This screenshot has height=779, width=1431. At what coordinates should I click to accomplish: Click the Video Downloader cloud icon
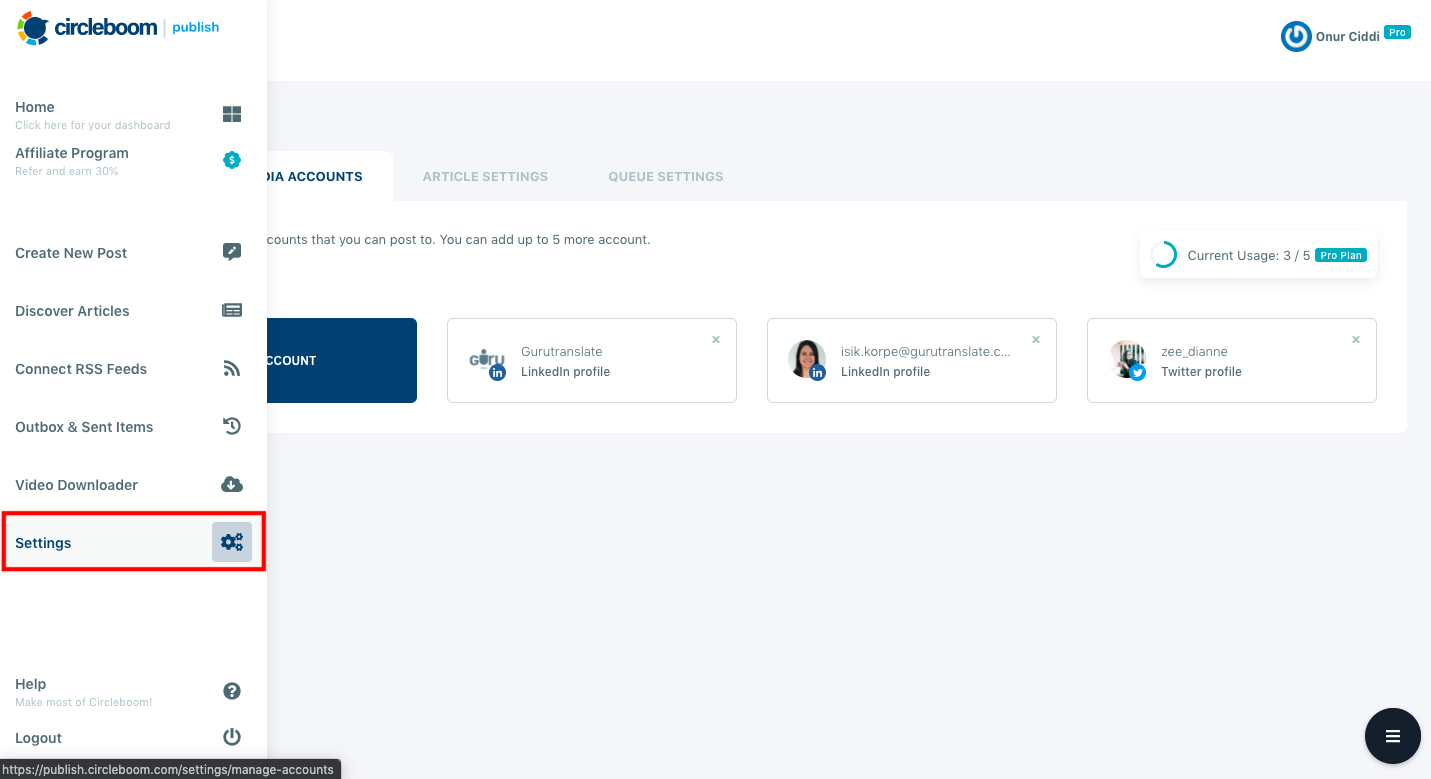[x=232, y=484]
